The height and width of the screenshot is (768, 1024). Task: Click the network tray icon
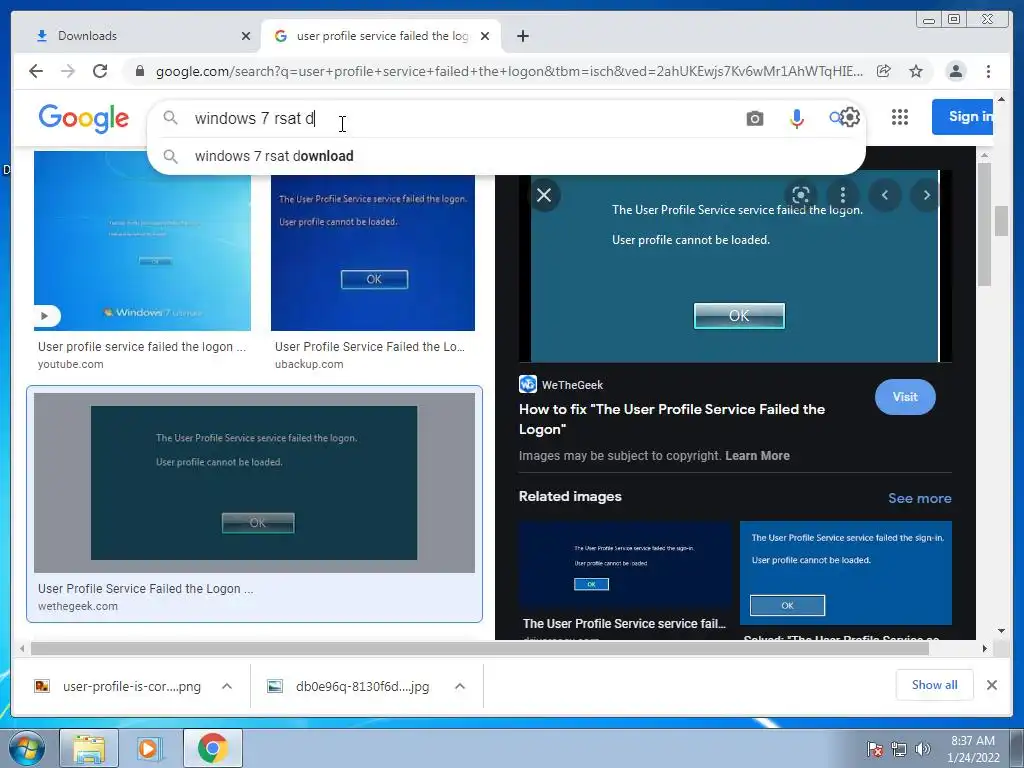click(x=899, y=749)
